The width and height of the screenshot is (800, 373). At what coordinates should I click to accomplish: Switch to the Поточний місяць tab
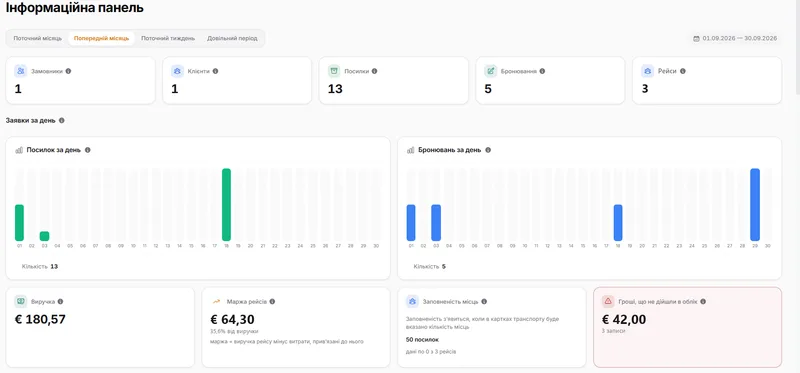click(x=38, y=38)
